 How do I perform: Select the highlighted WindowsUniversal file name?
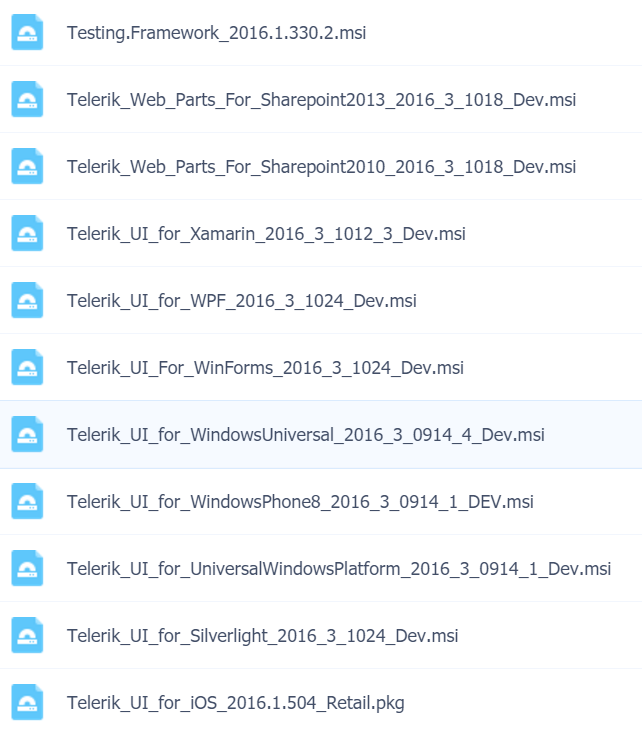pyautogui.click(x=305, y=435)
